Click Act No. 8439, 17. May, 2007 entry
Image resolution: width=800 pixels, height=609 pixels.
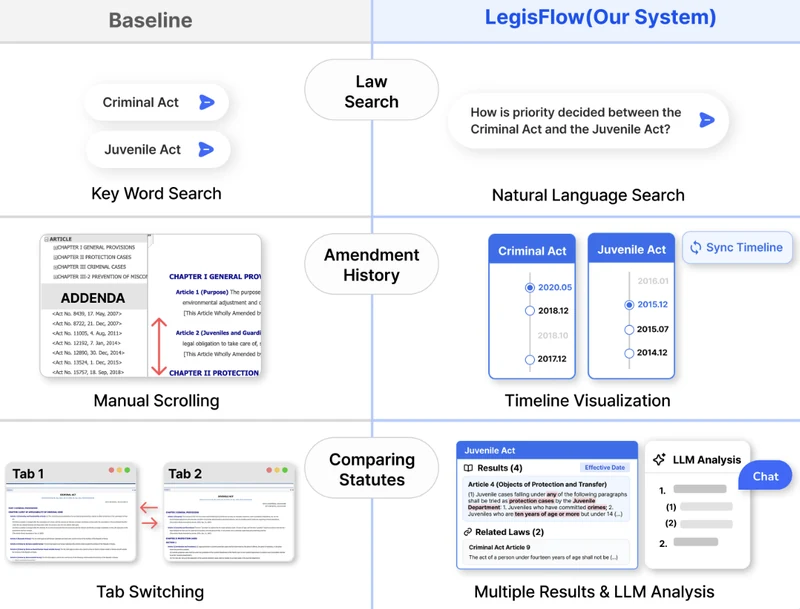(x=87, y=314)
